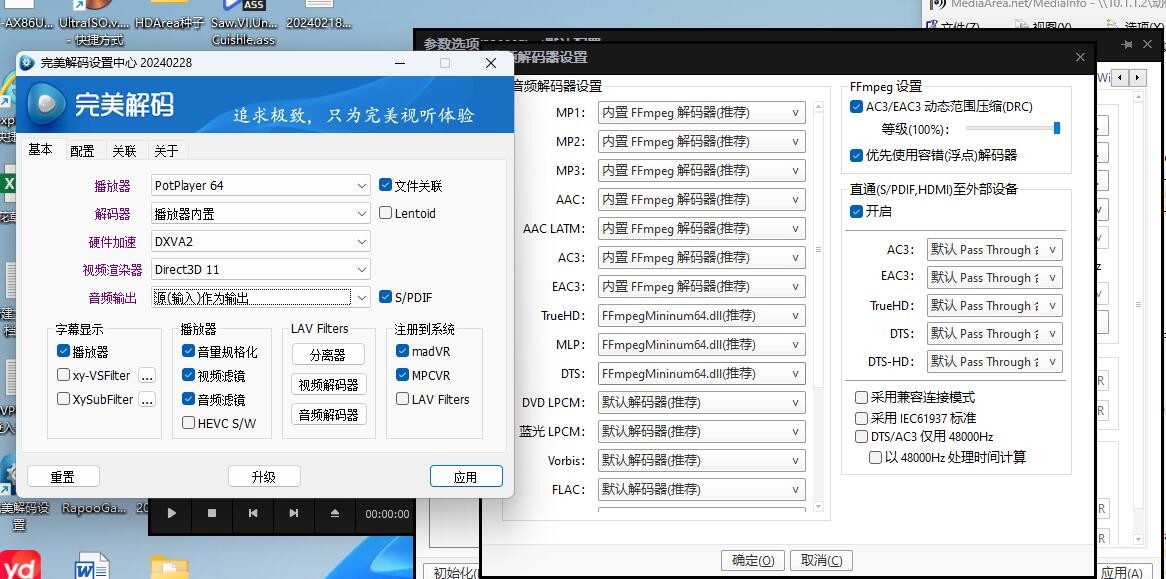Expand the 播放器 PotPlayer 64 dropdown
This screenshot has height=579, width=1166.
(361, 186)
